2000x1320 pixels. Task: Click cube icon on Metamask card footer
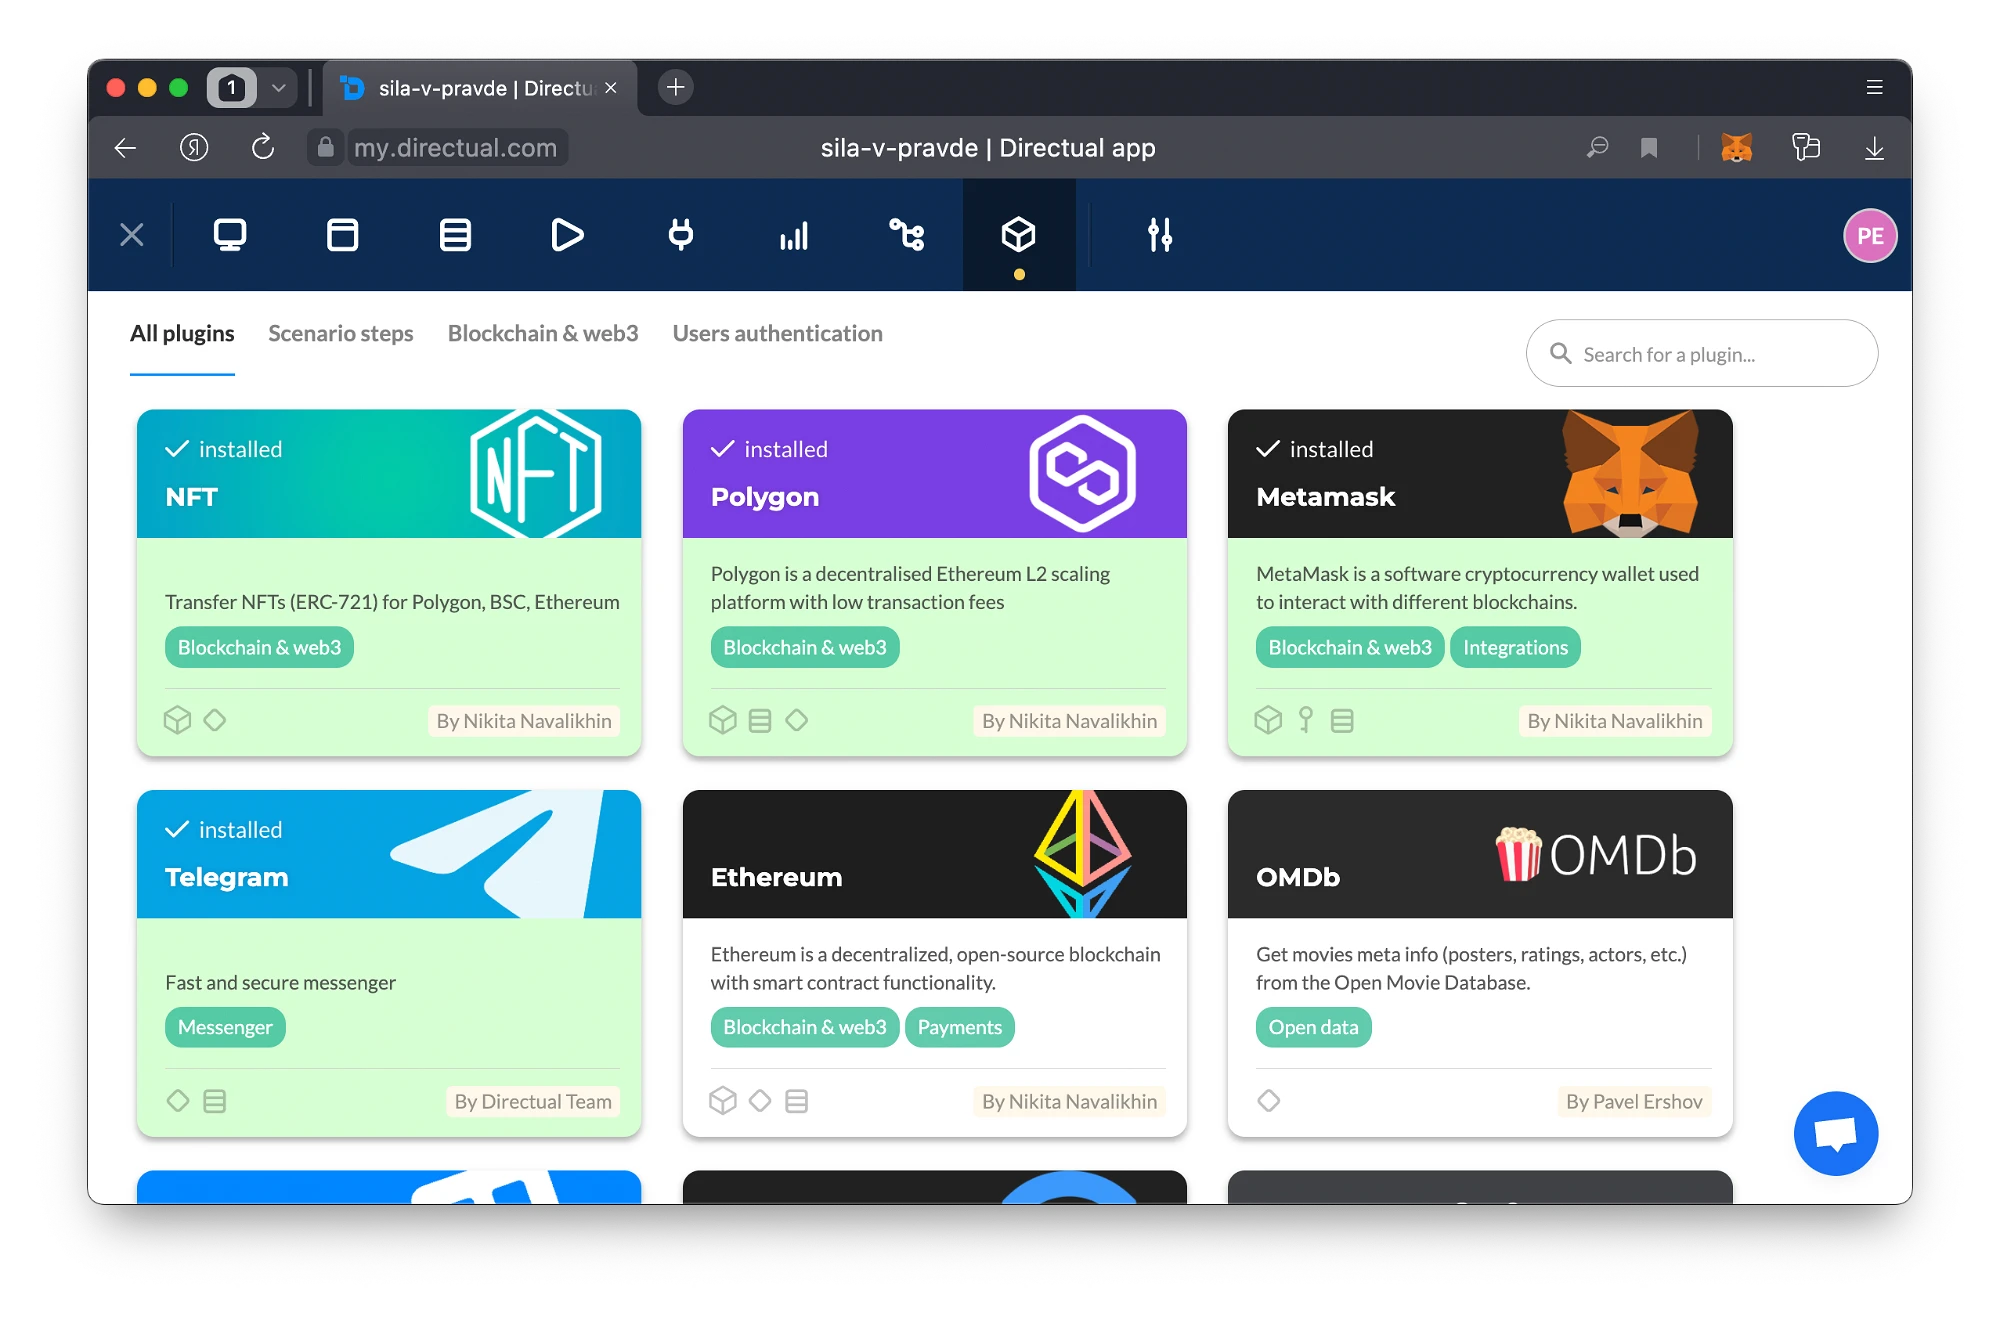[x=1268, y=720]
